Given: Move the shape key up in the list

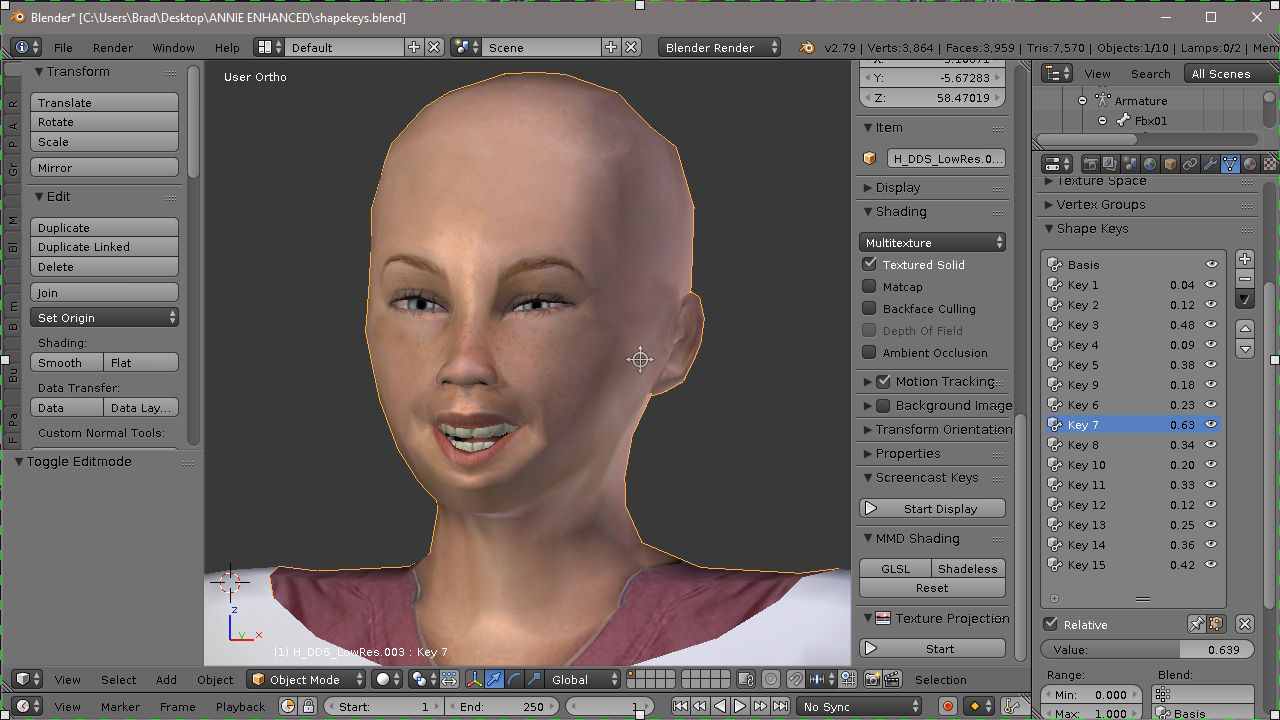Looking at the screenshot, I should point(1245,328).
